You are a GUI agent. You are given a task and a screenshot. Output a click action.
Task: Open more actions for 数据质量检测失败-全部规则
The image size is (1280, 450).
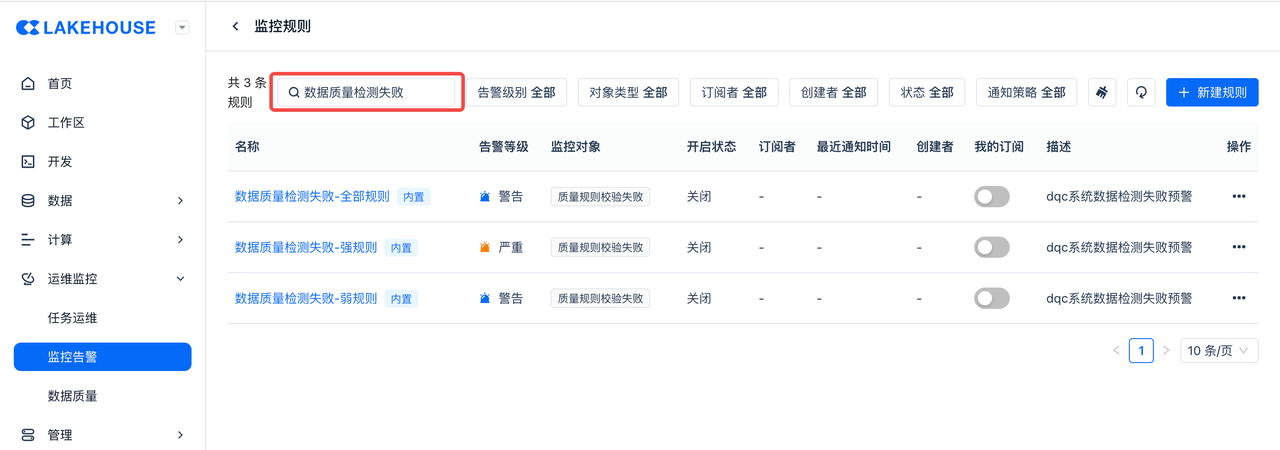pyautogui.click(x=1238, y=197)
